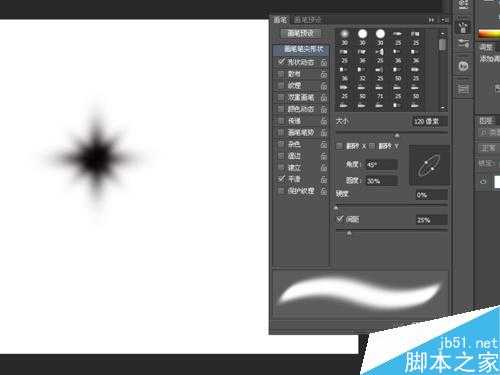
Task: Click the spacing (间距) slider
Action: (x=391, y=231)
